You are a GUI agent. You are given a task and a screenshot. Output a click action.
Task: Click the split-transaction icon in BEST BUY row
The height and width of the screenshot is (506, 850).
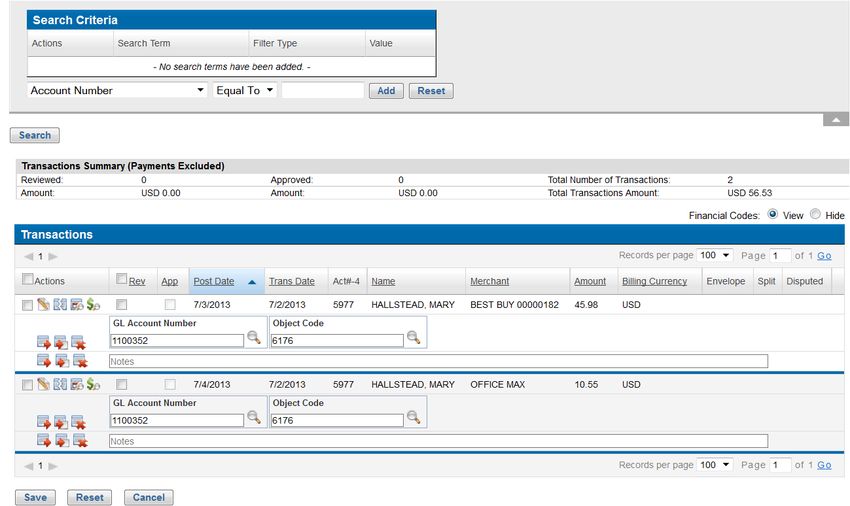click(60, 304)
